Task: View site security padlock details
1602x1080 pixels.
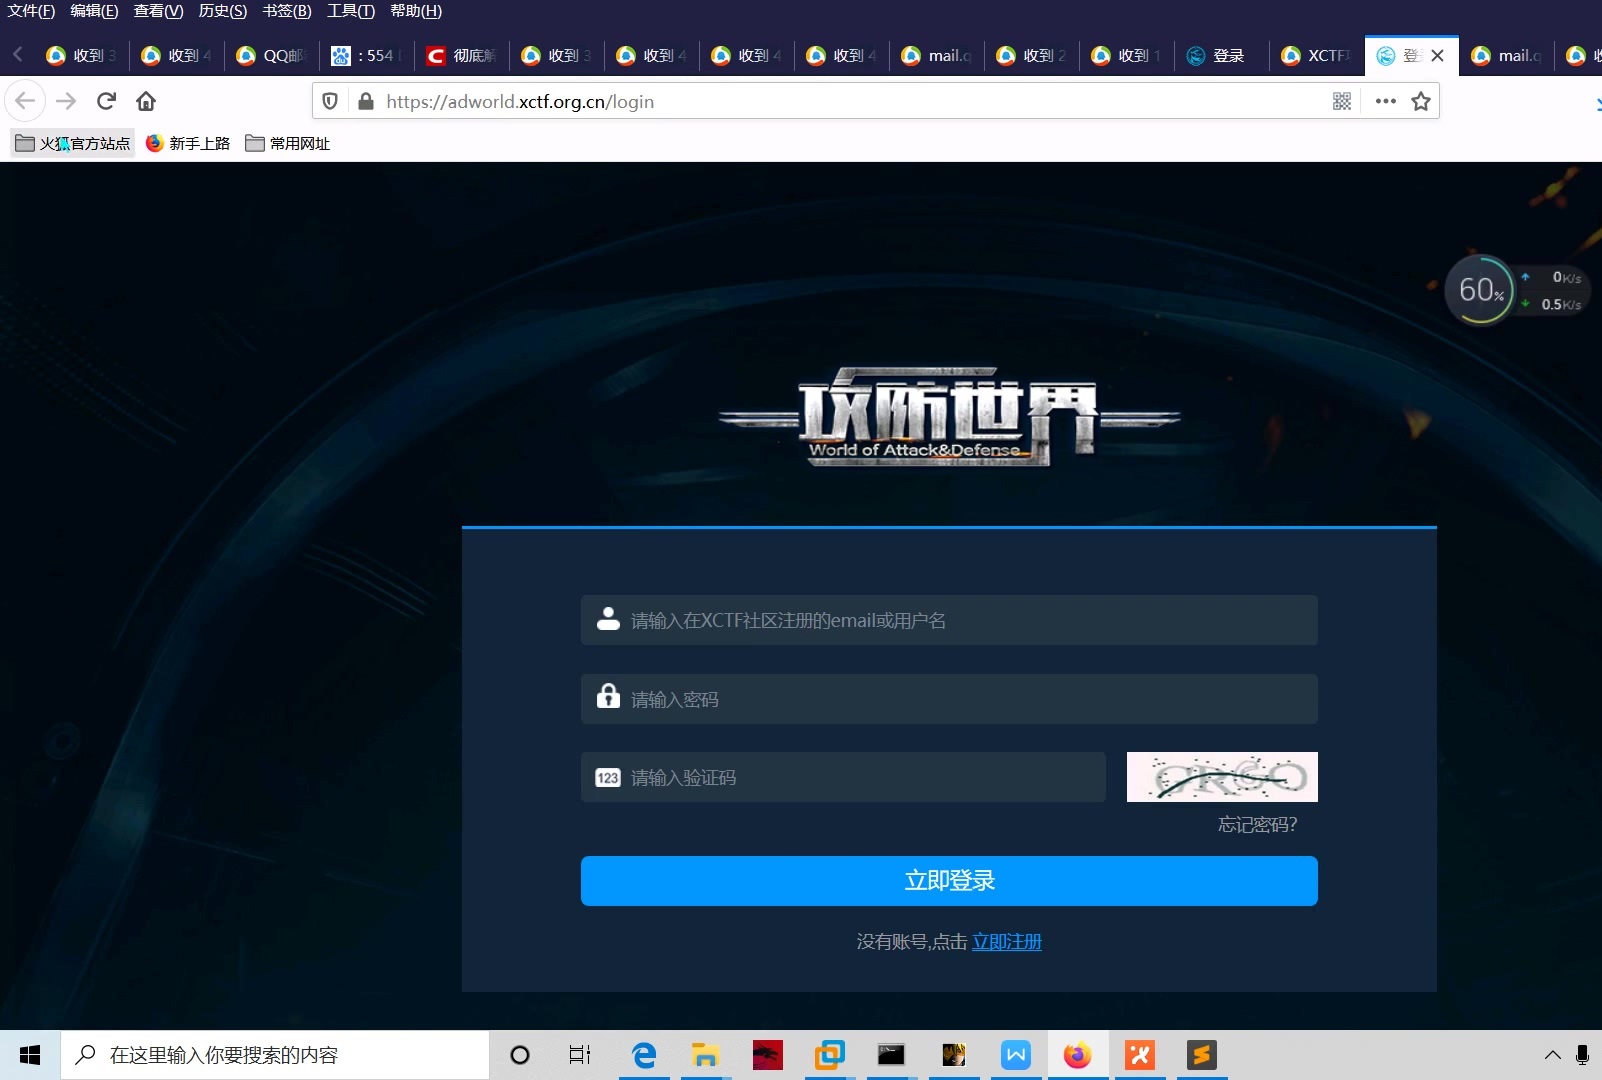Action: point(366,101)
